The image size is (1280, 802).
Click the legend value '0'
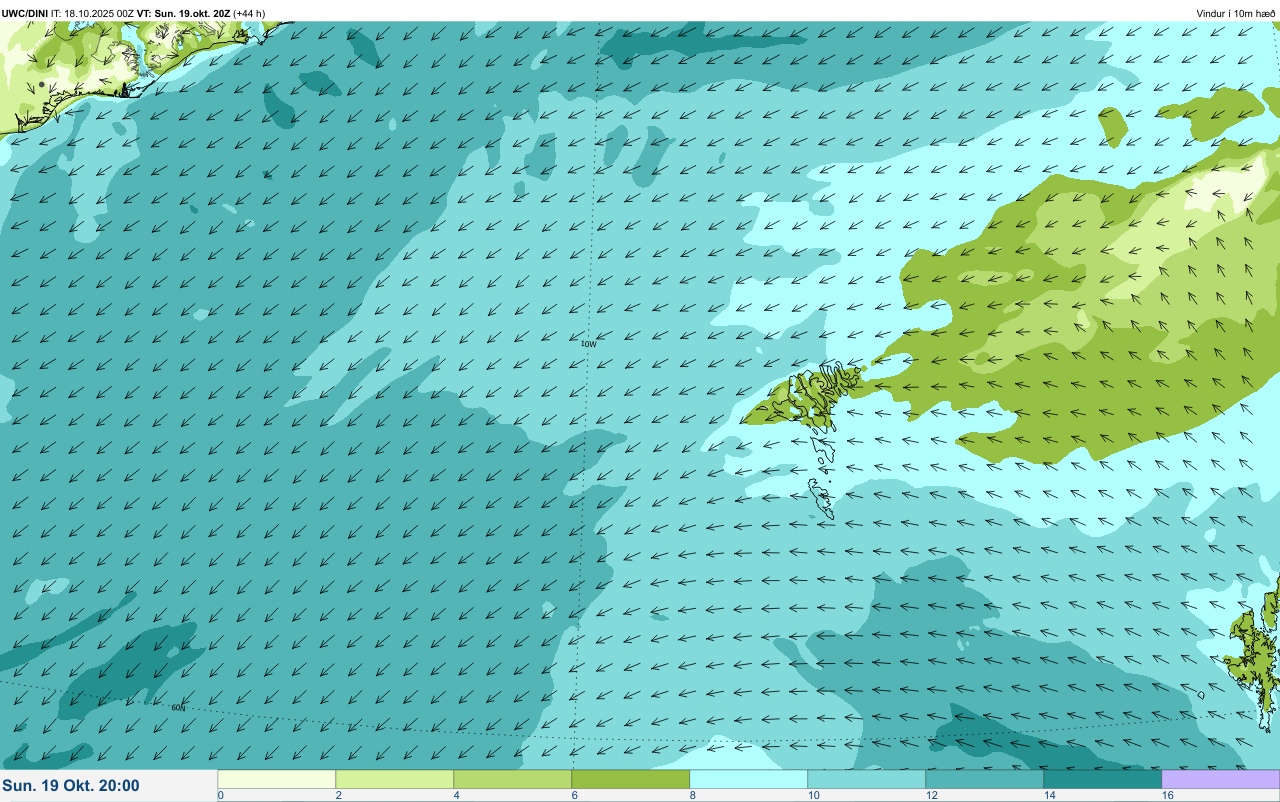click(x=220, y=795)
